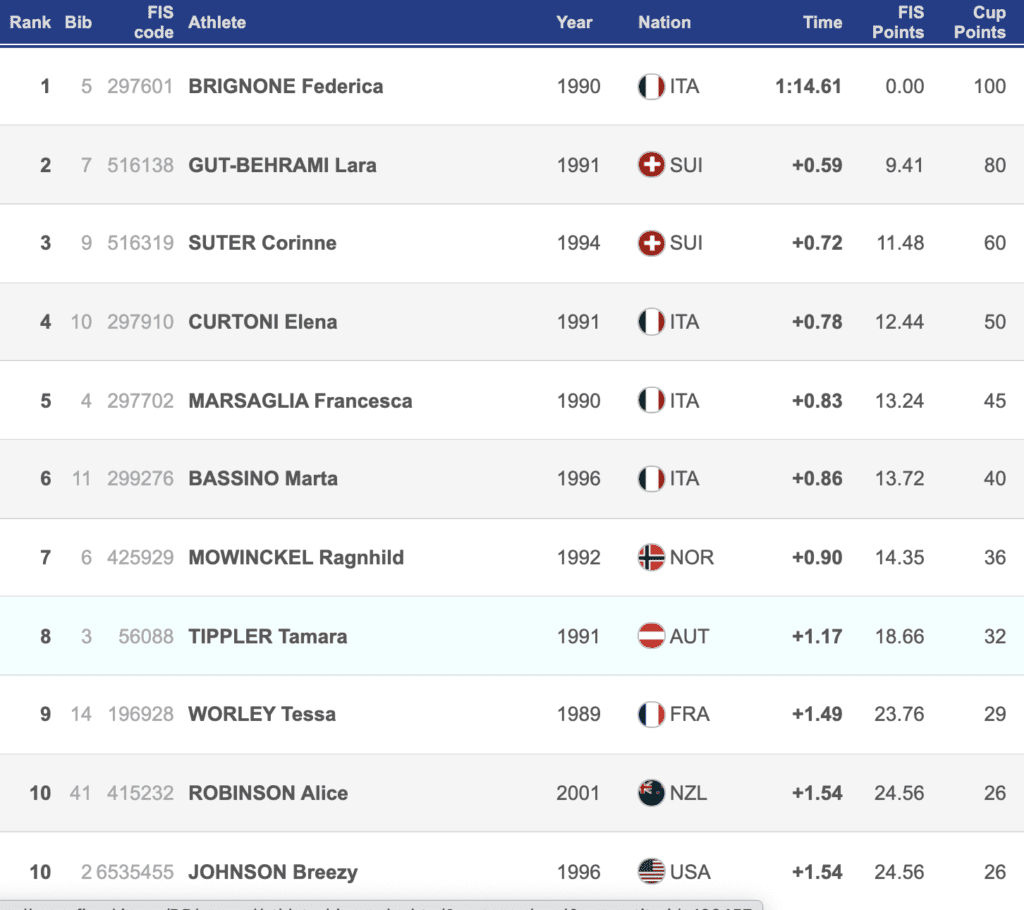Image resolution: width=1024 pixels, height=910 pixels.
Task: Open BASSINO Marta athlete entry
Action: pos(263,479)
